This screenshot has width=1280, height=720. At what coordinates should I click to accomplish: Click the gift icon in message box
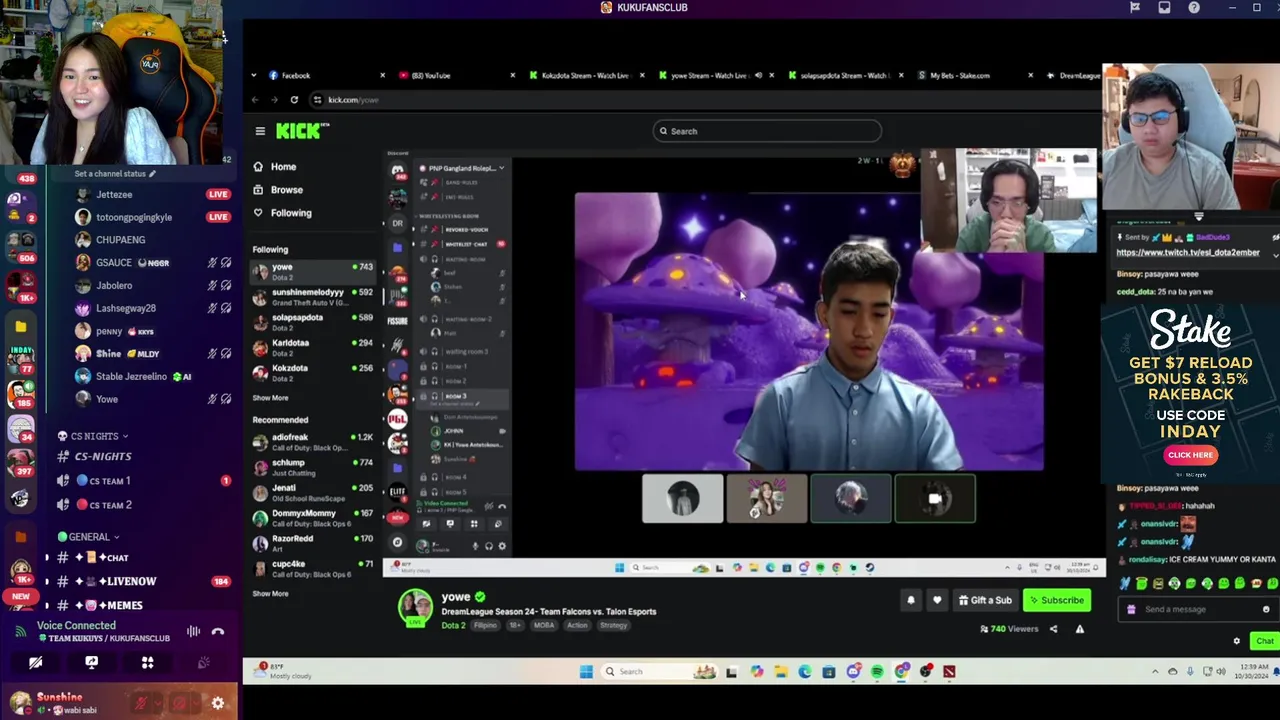tap(1131, 609)
